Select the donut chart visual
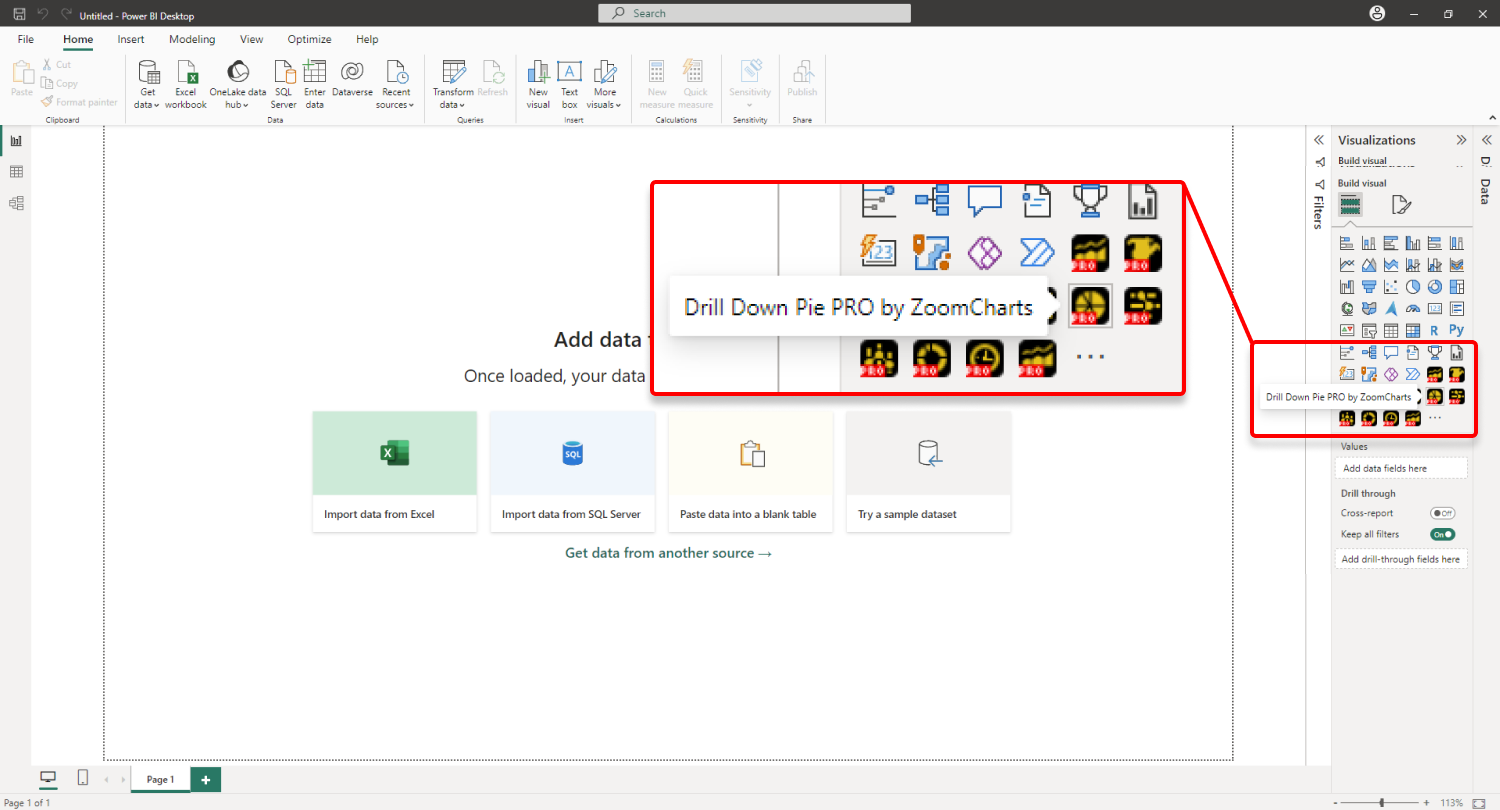Viewport: 1500px width, 810px height. tap(1435, 287)
